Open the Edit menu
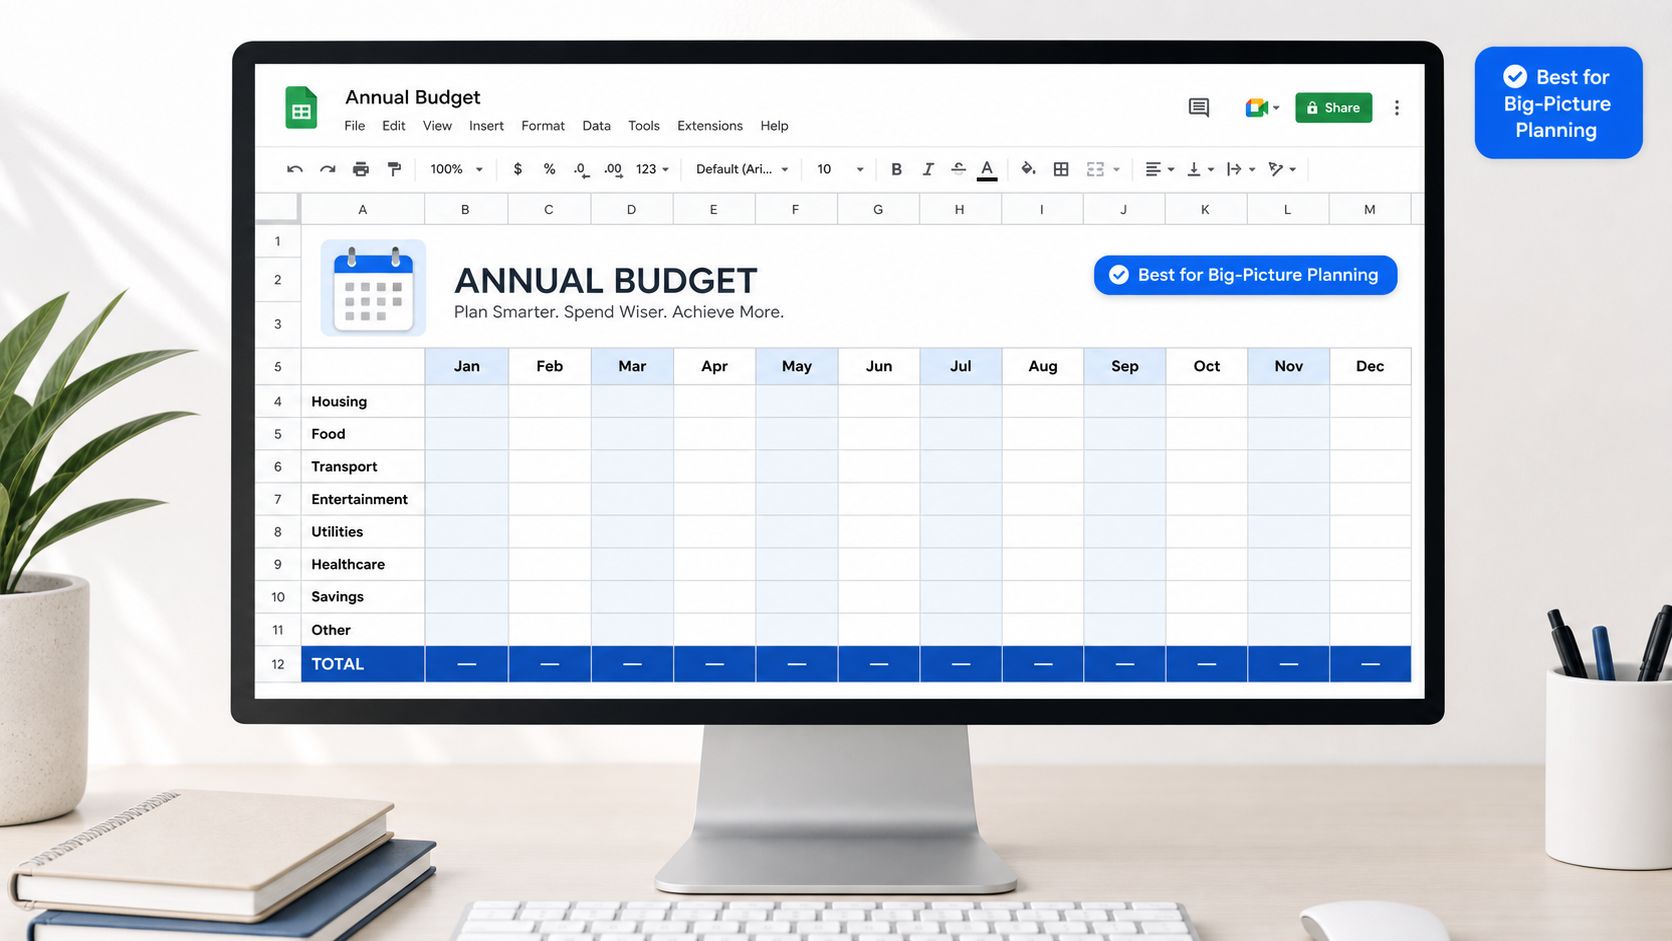Screen dimensions: 1672x941 [393, 126]
